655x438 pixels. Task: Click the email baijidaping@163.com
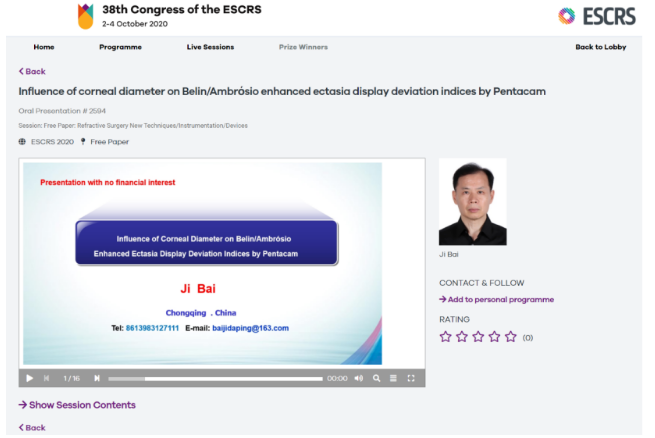coord(250,328)
